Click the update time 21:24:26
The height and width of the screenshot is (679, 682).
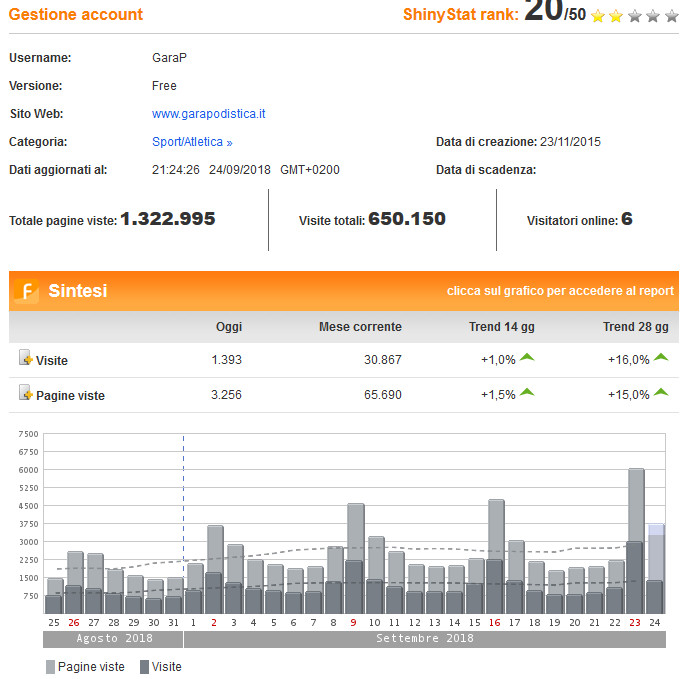[x=176, y=170]
